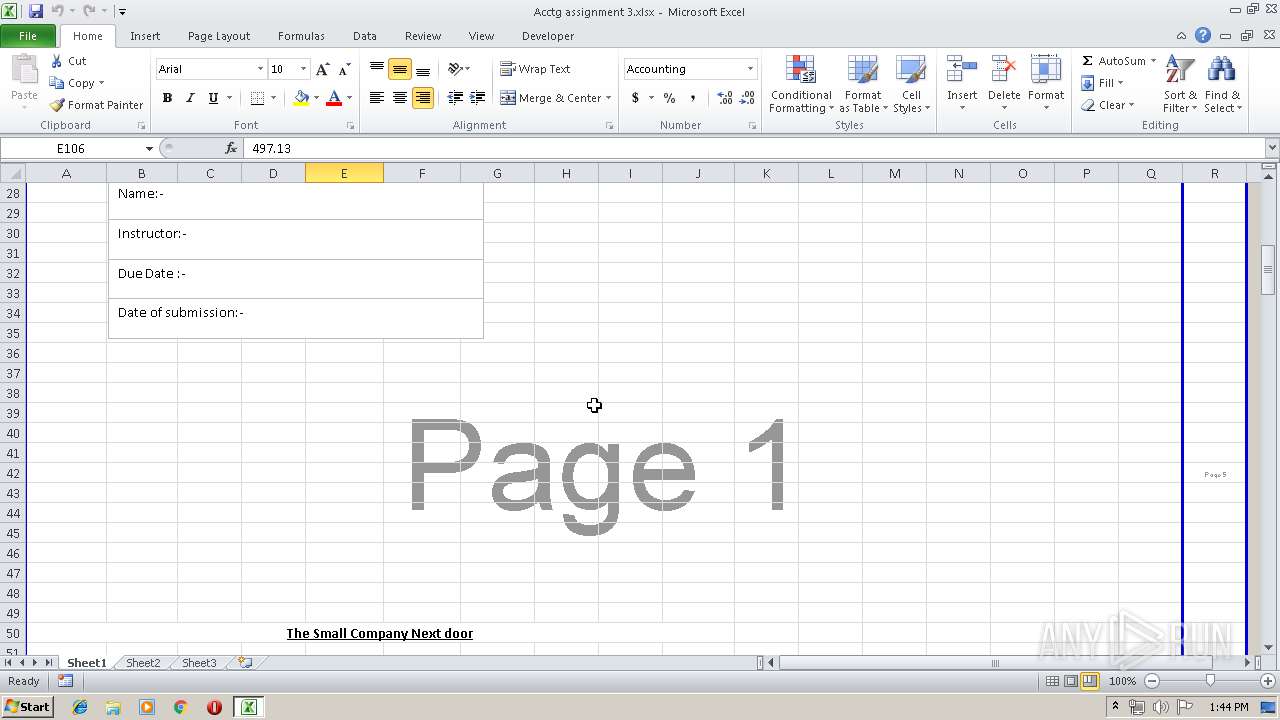Open the File tab

28,36
